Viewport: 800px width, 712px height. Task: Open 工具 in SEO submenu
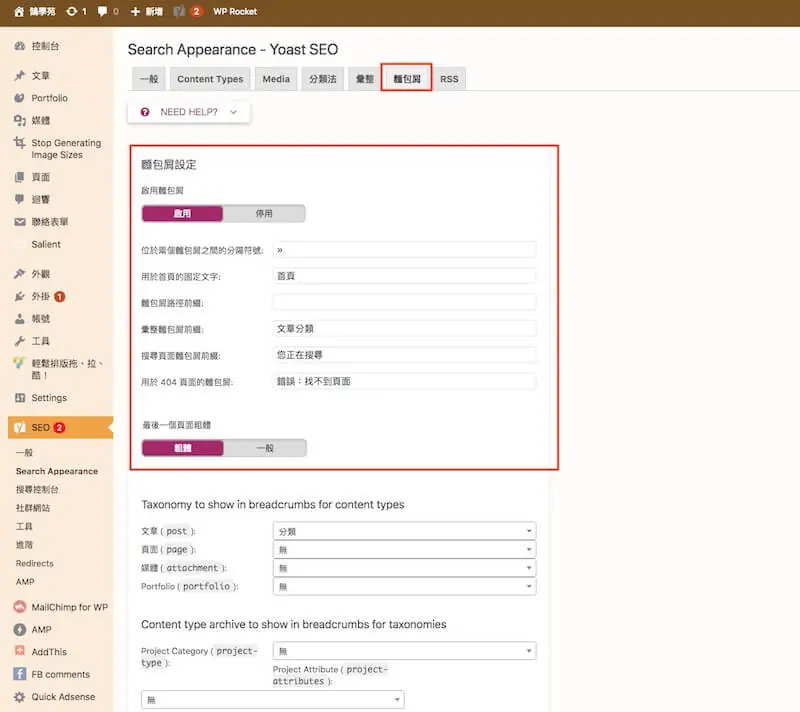tap(24, 526)
